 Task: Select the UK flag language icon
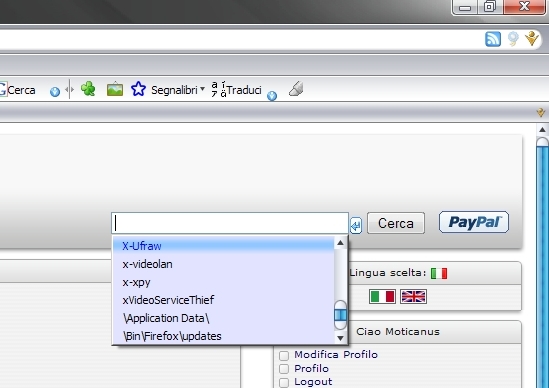coord(413,297)
